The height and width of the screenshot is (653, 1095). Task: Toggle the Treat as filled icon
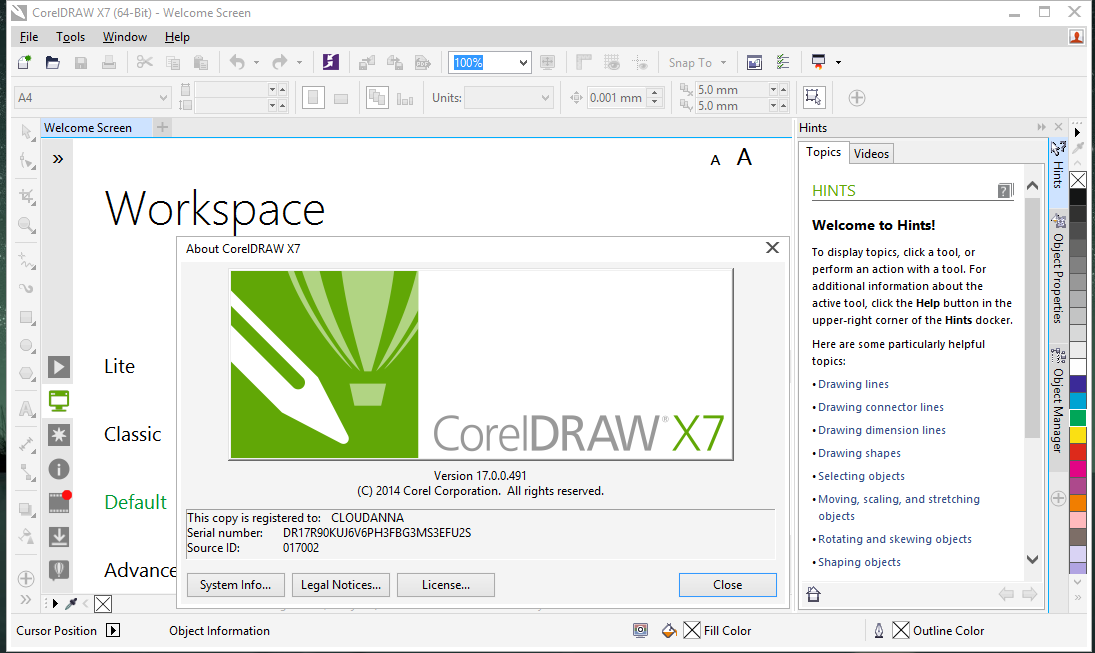814,98
